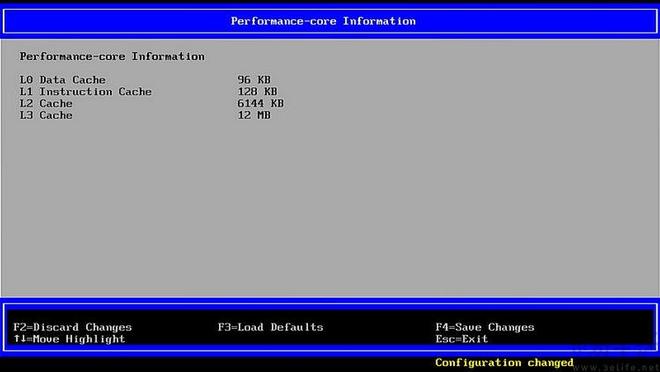Select the L3 Cache row label

tap(46, 115)
